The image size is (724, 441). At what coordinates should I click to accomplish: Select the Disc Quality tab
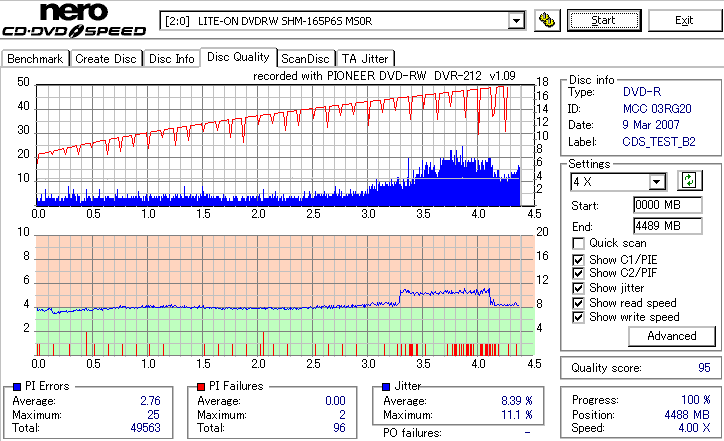[x=238, y=57]
